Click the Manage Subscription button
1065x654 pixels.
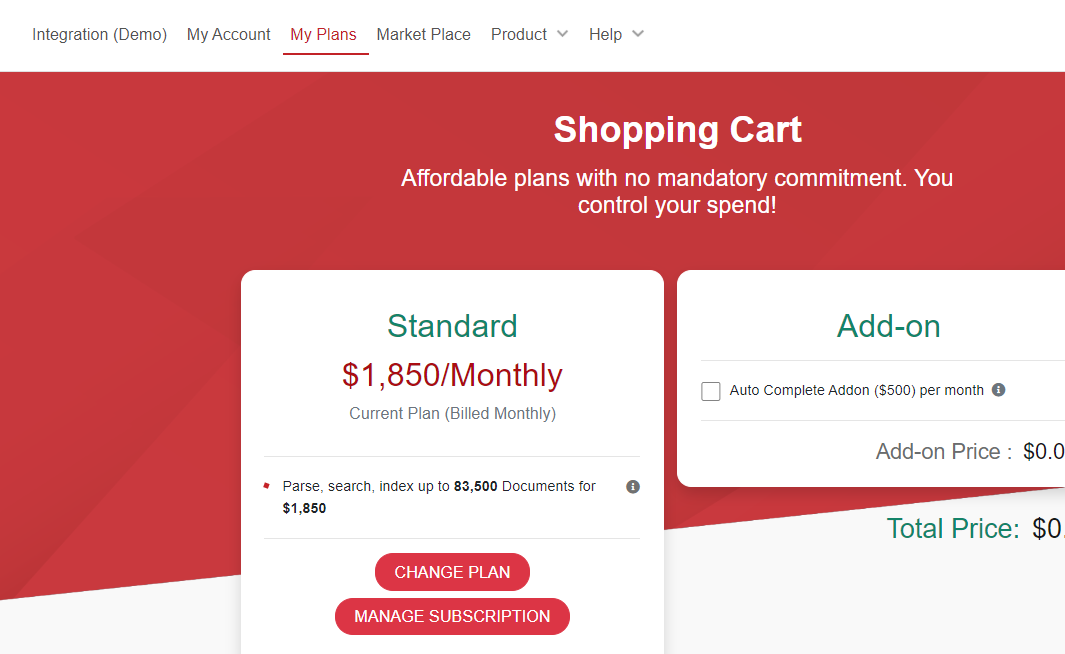coord(452,616)
